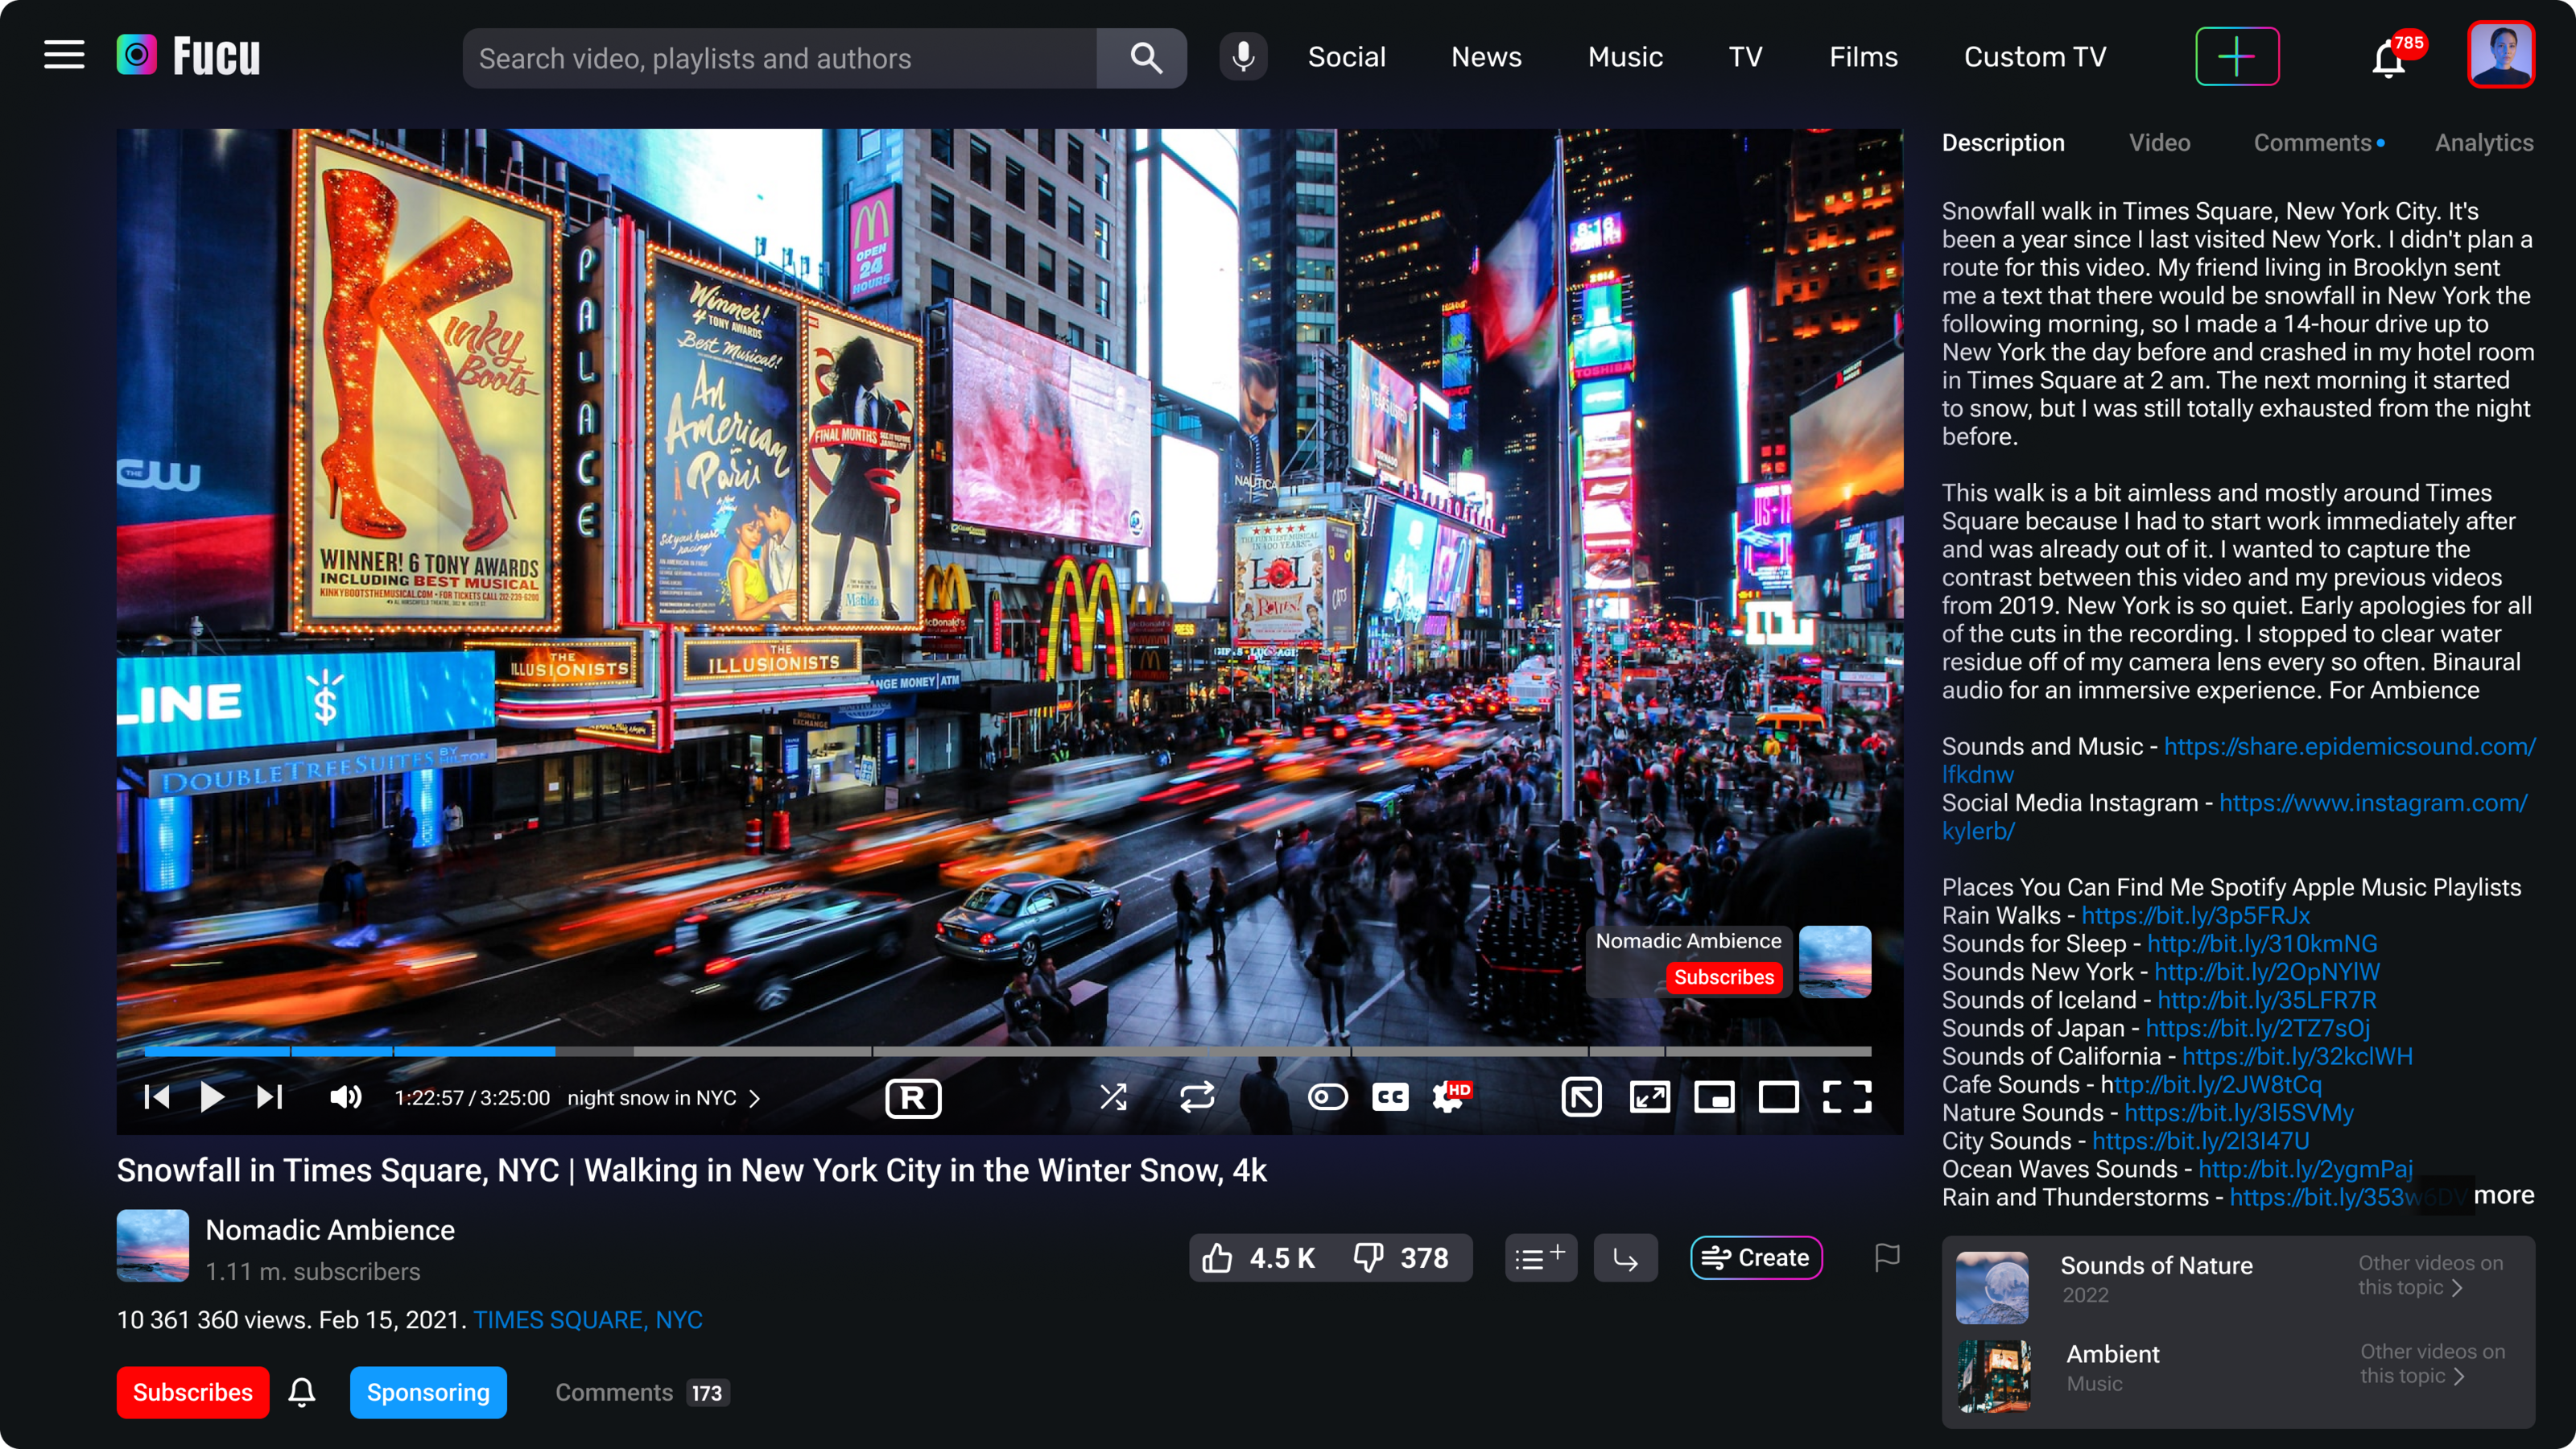Click the blue Sponsoring button
The width and height of the screenshot is (2576, 1449).
(428, 1392)
